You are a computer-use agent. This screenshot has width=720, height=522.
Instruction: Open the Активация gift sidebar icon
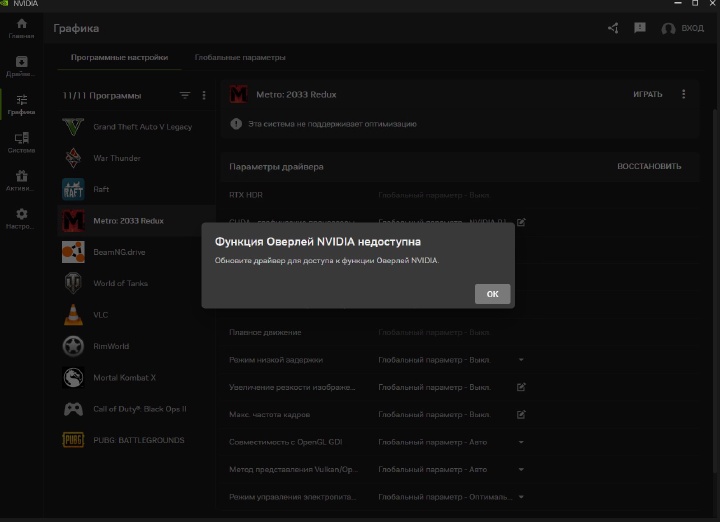pyautogui.click(x=22, y=181)
